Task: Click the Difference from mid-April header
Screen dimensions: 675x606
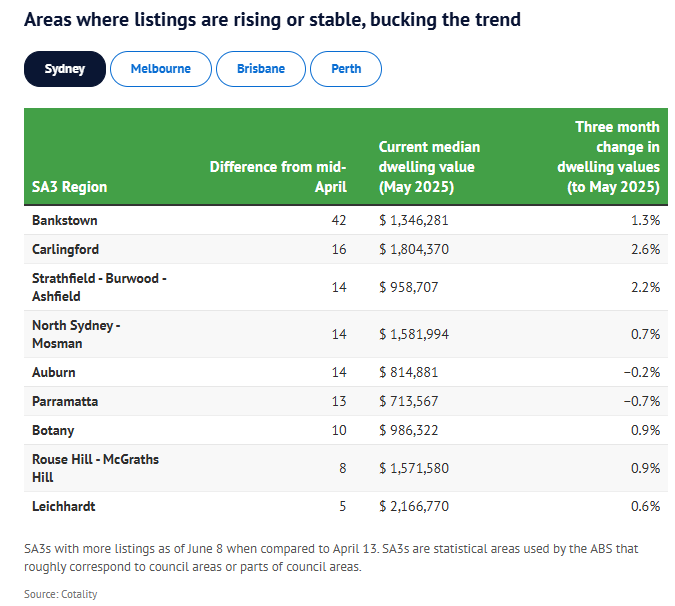Action: (x=278, y=177)
